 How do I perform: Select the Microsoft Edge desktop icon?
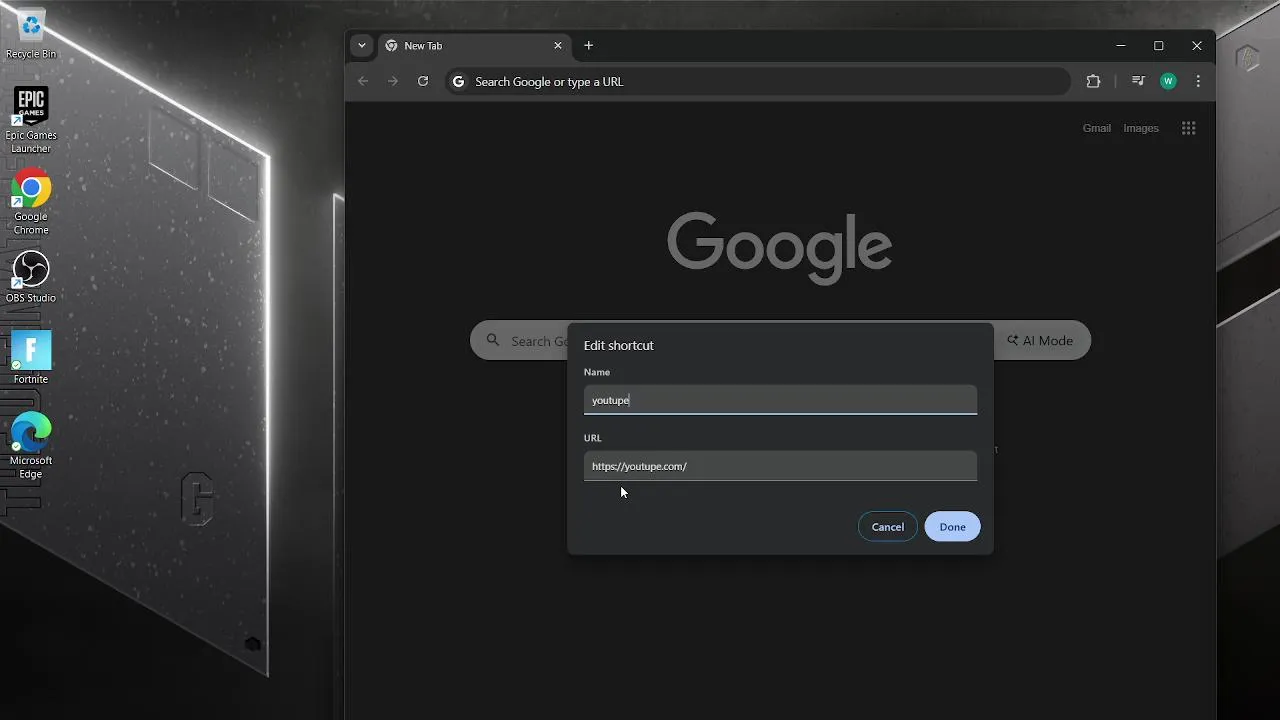click(31, 446)
